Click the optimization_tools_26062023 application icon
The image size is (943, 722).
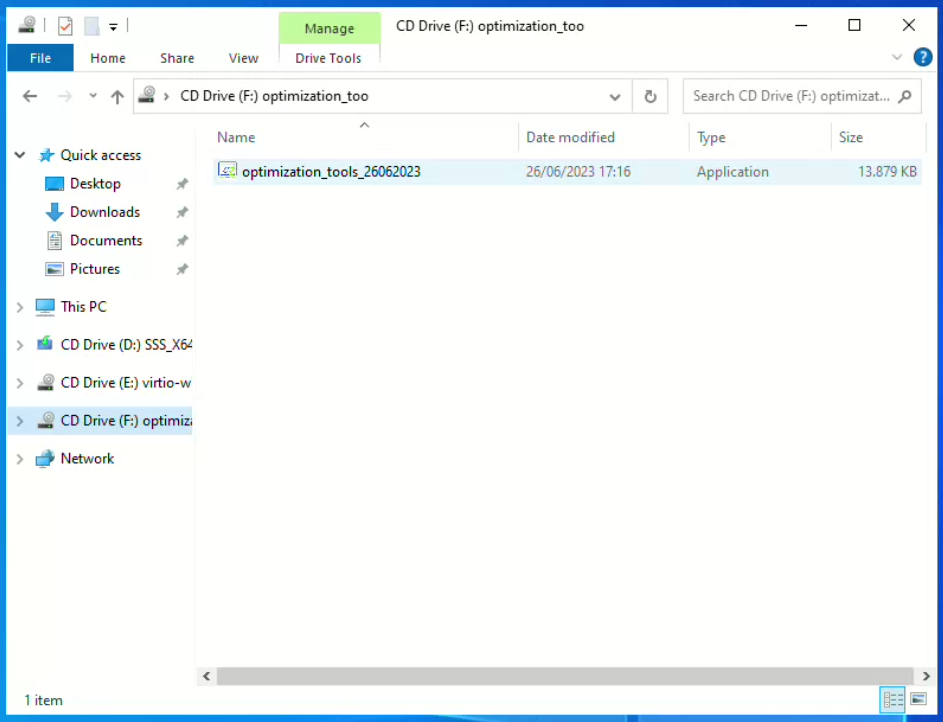tap(227, 171)
